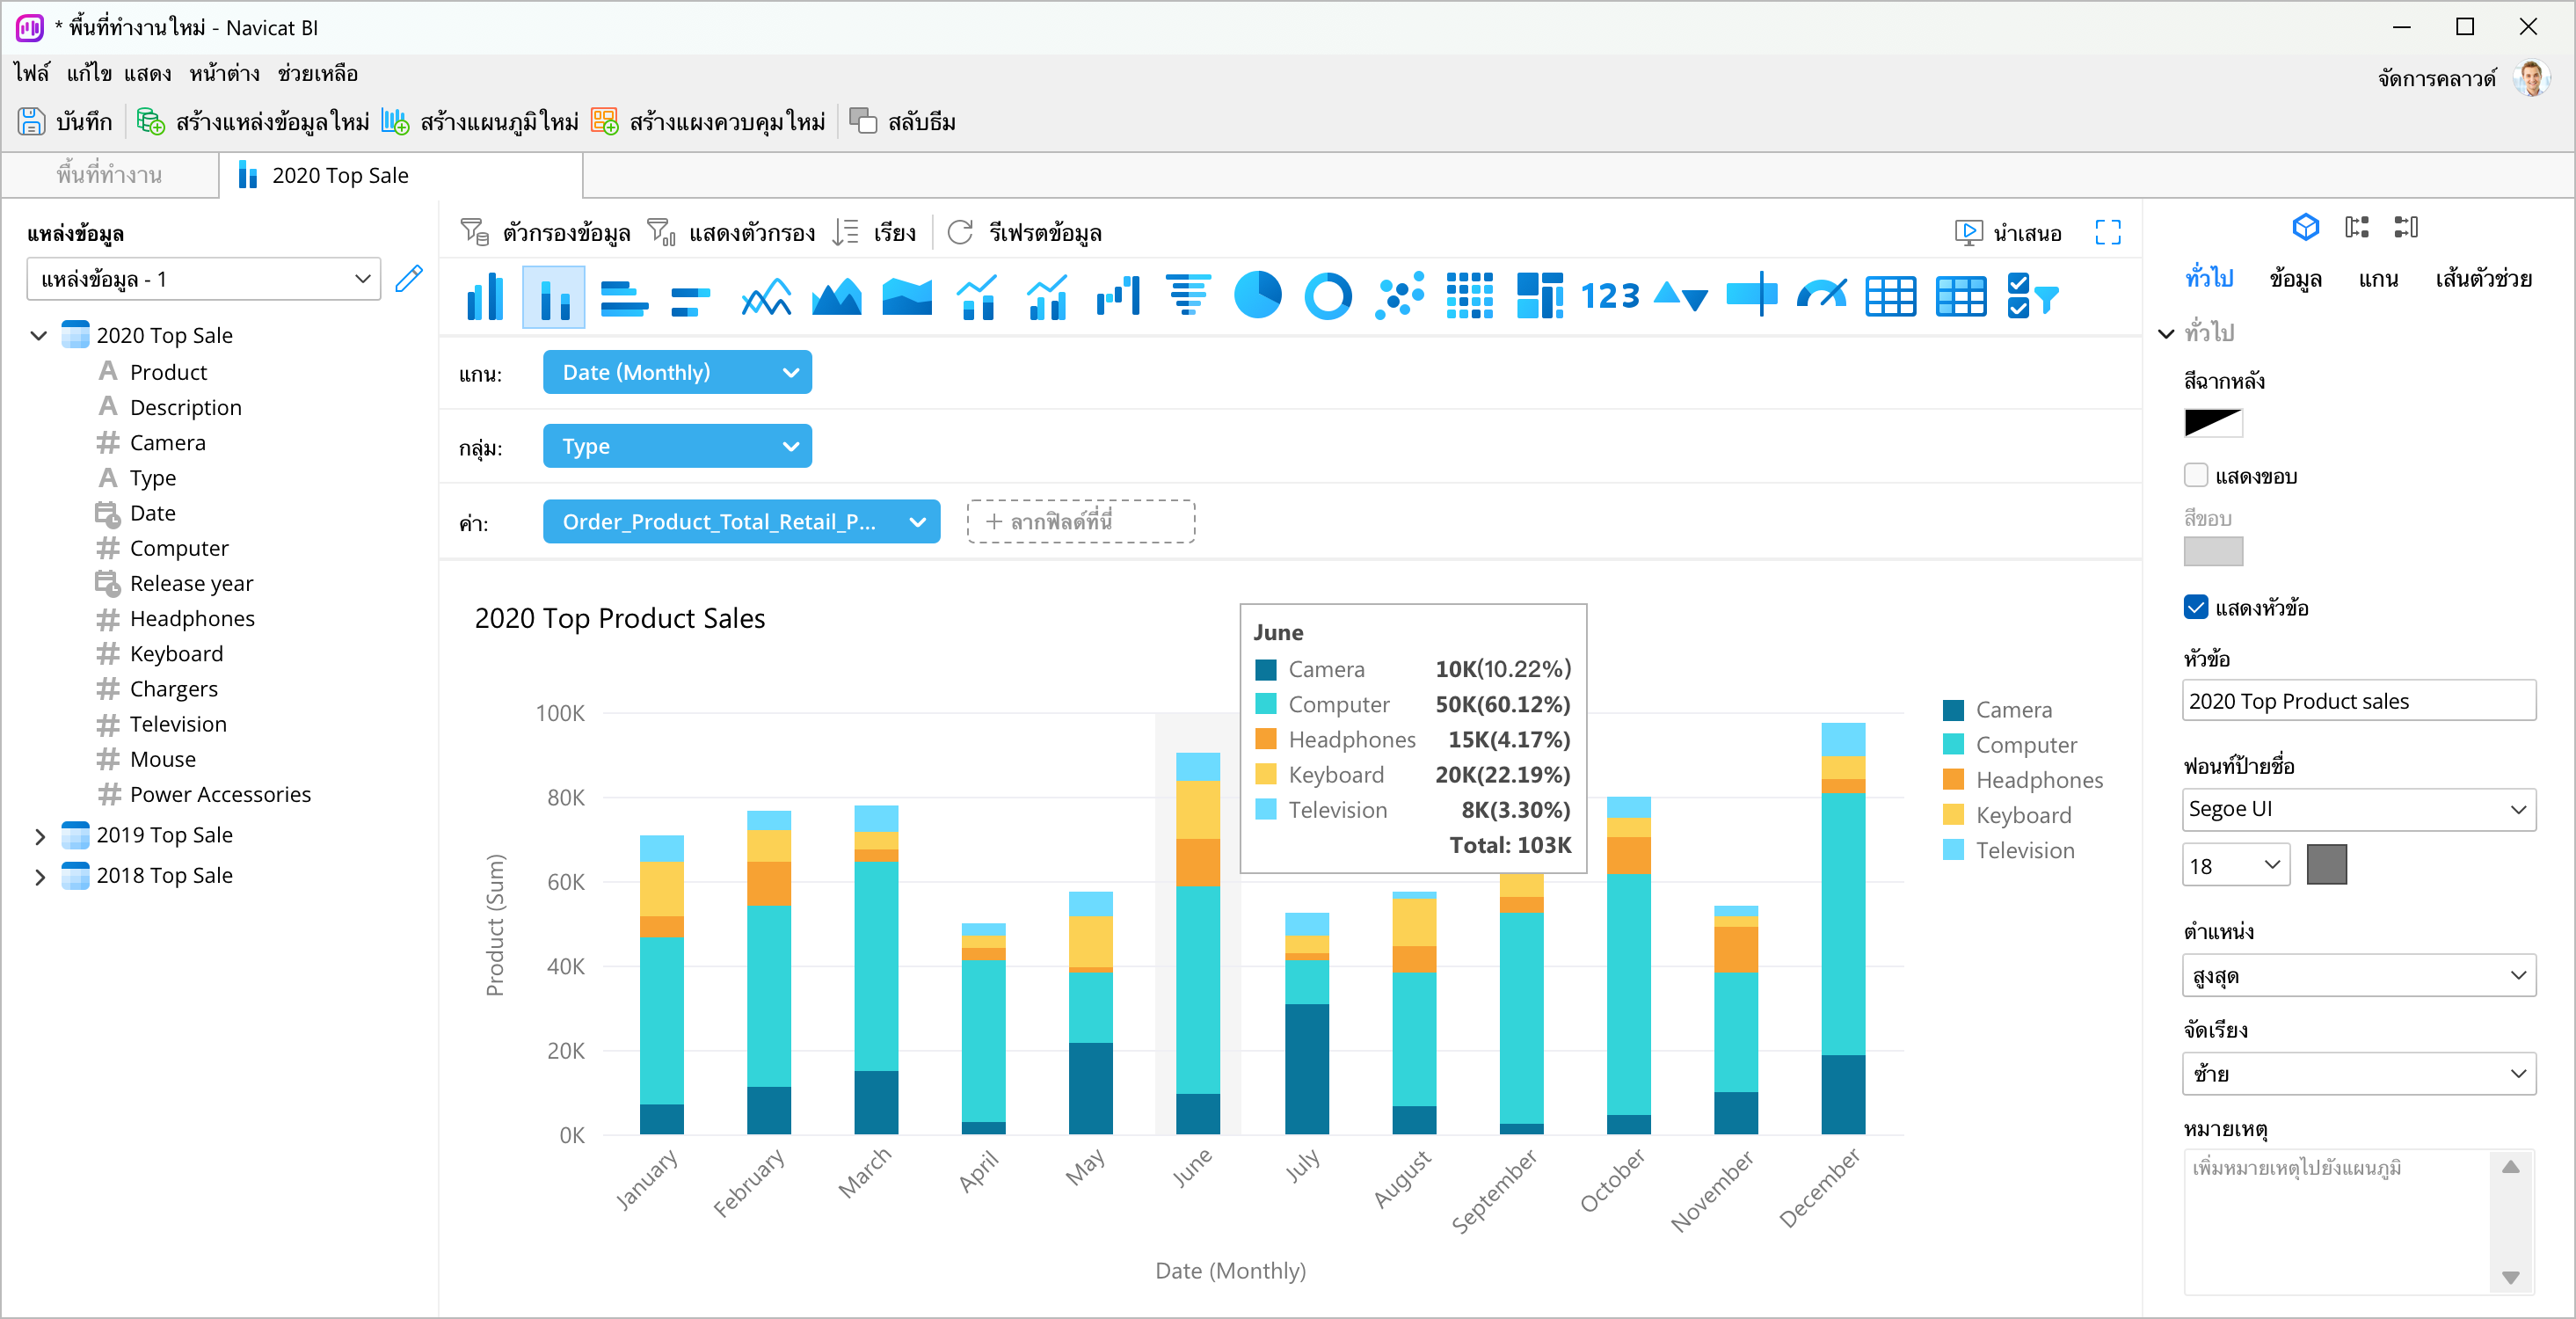Click the บันทึก save button
2576x1319 pixels.
coord(66,122)
